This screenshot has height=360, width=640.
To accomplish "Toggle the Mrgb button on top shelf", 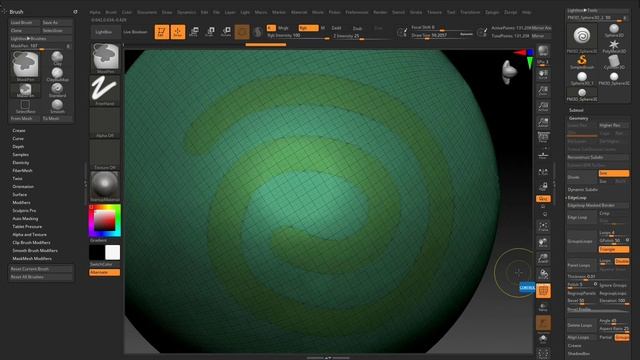I will (x=282, y=28).
